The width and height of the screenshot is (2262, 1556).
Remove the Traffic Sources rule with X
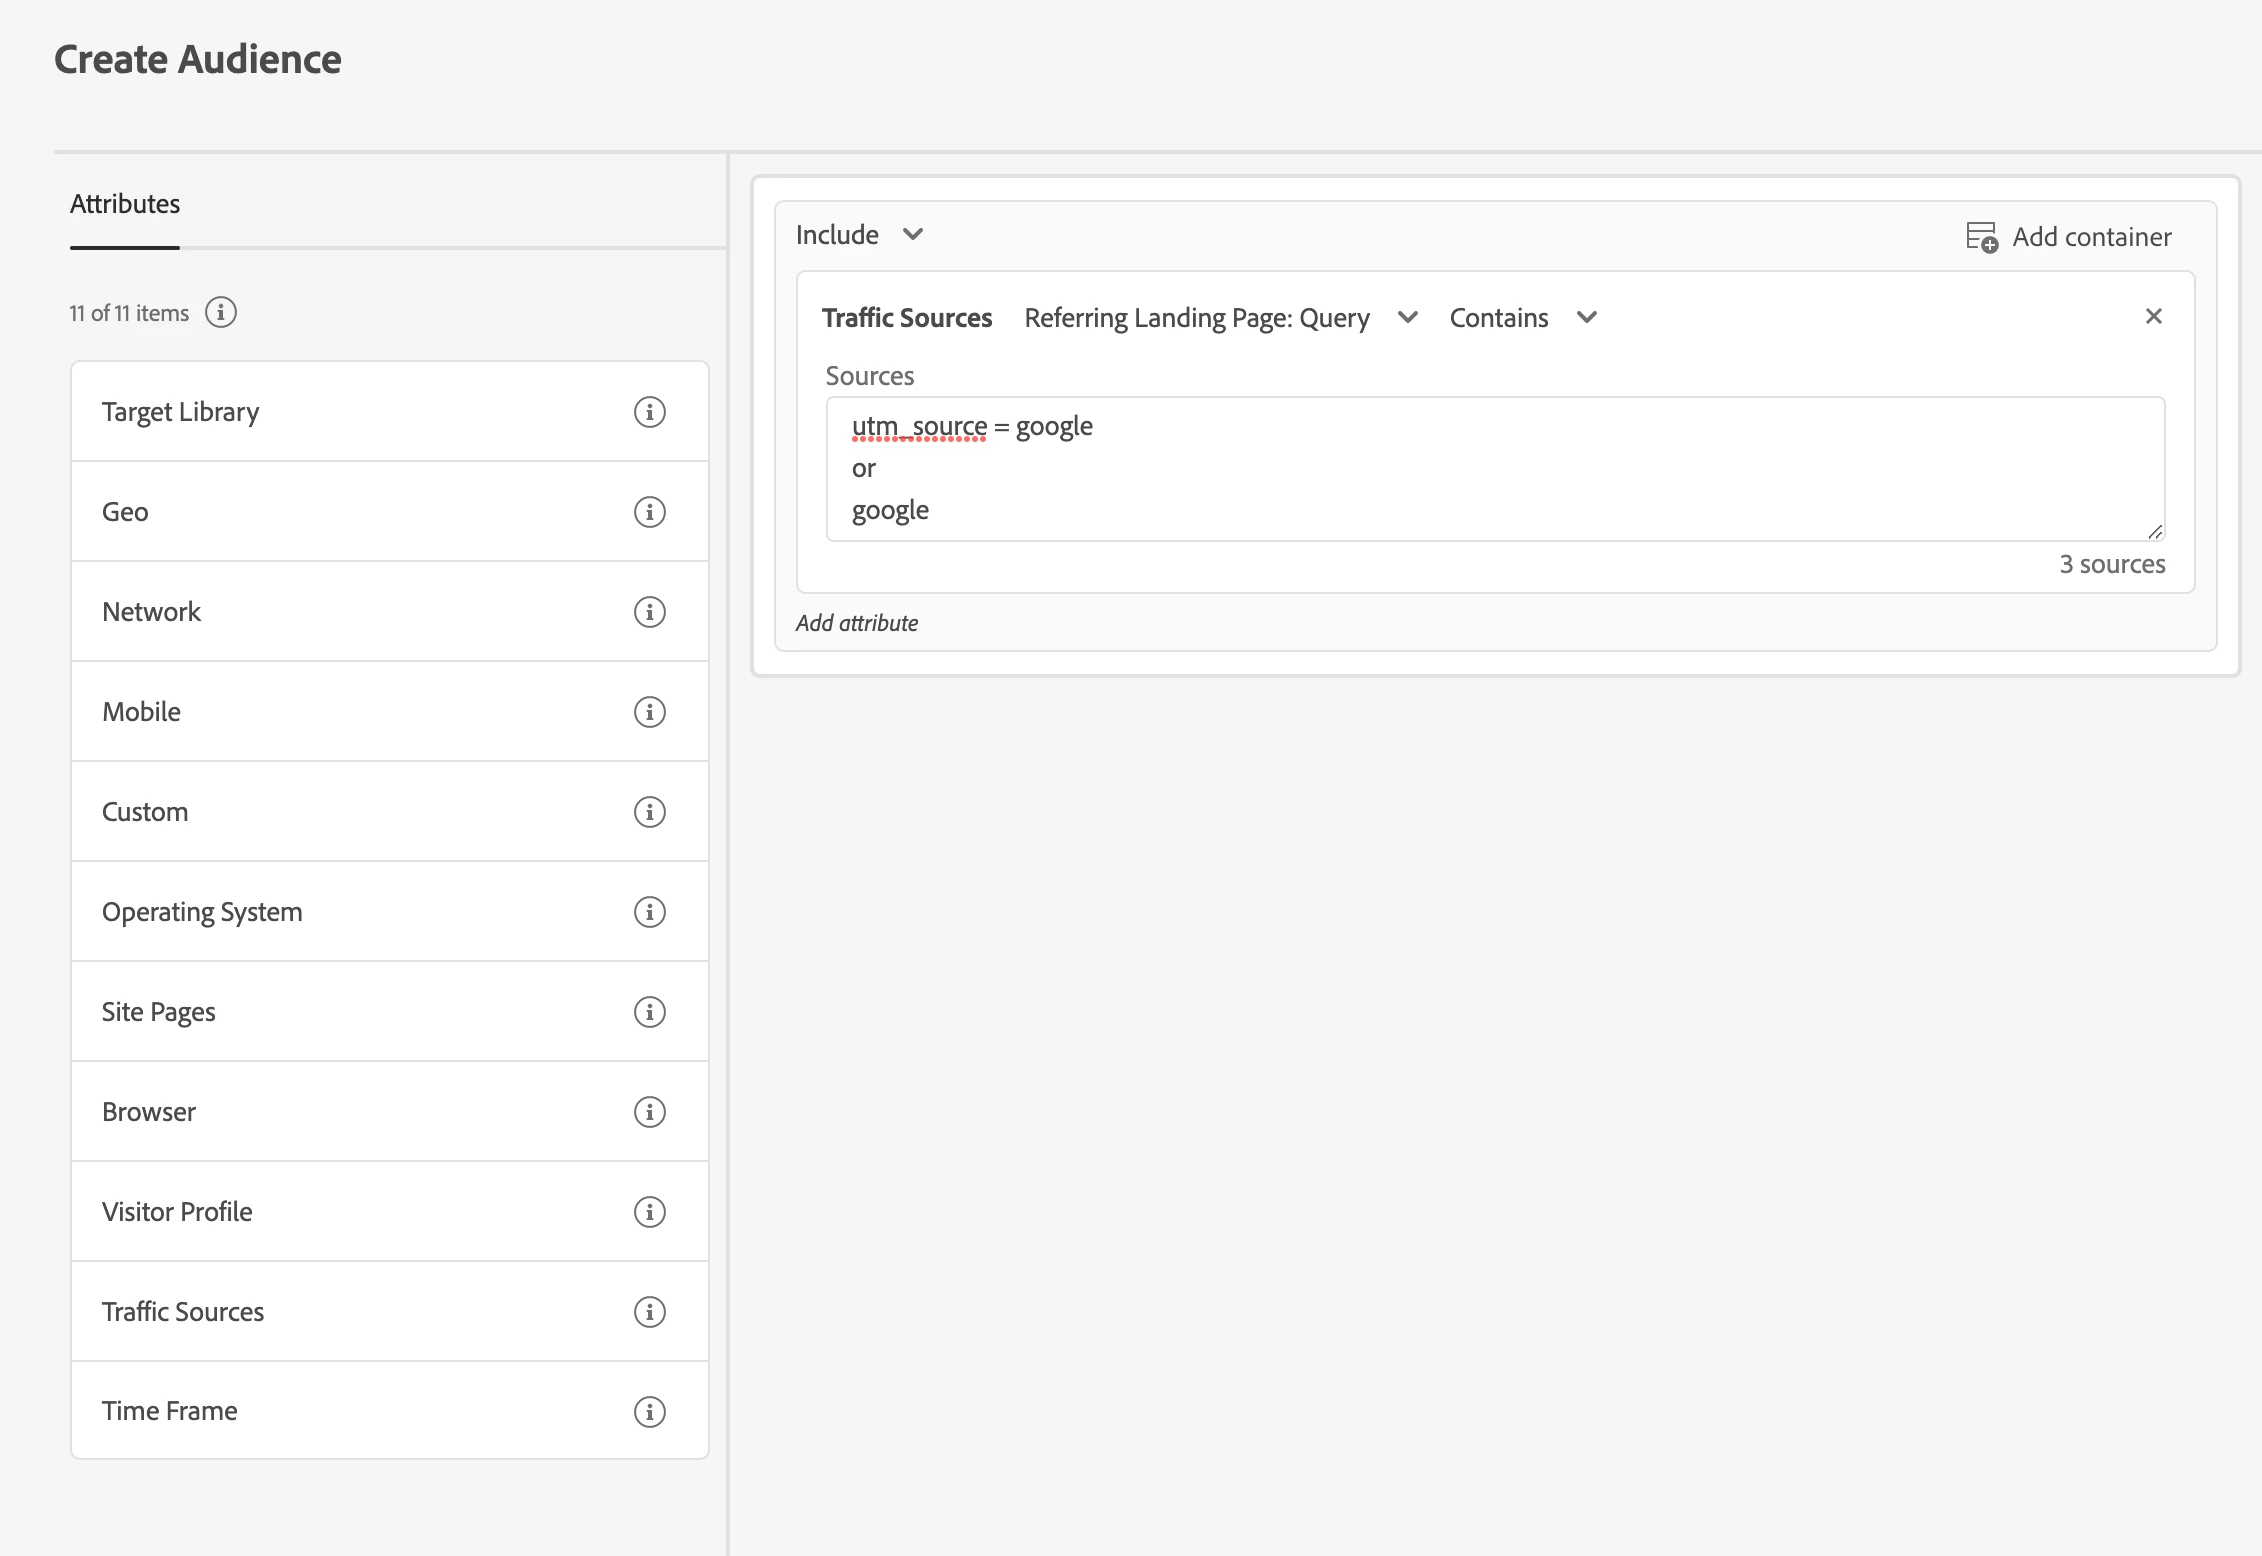pos(2154,317)
